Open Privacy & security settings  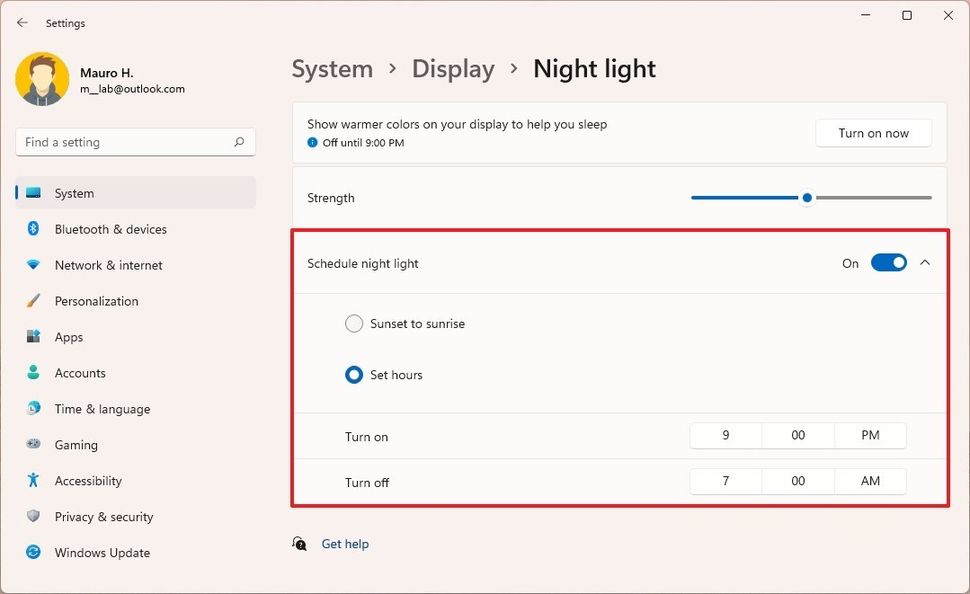[102, 517]
